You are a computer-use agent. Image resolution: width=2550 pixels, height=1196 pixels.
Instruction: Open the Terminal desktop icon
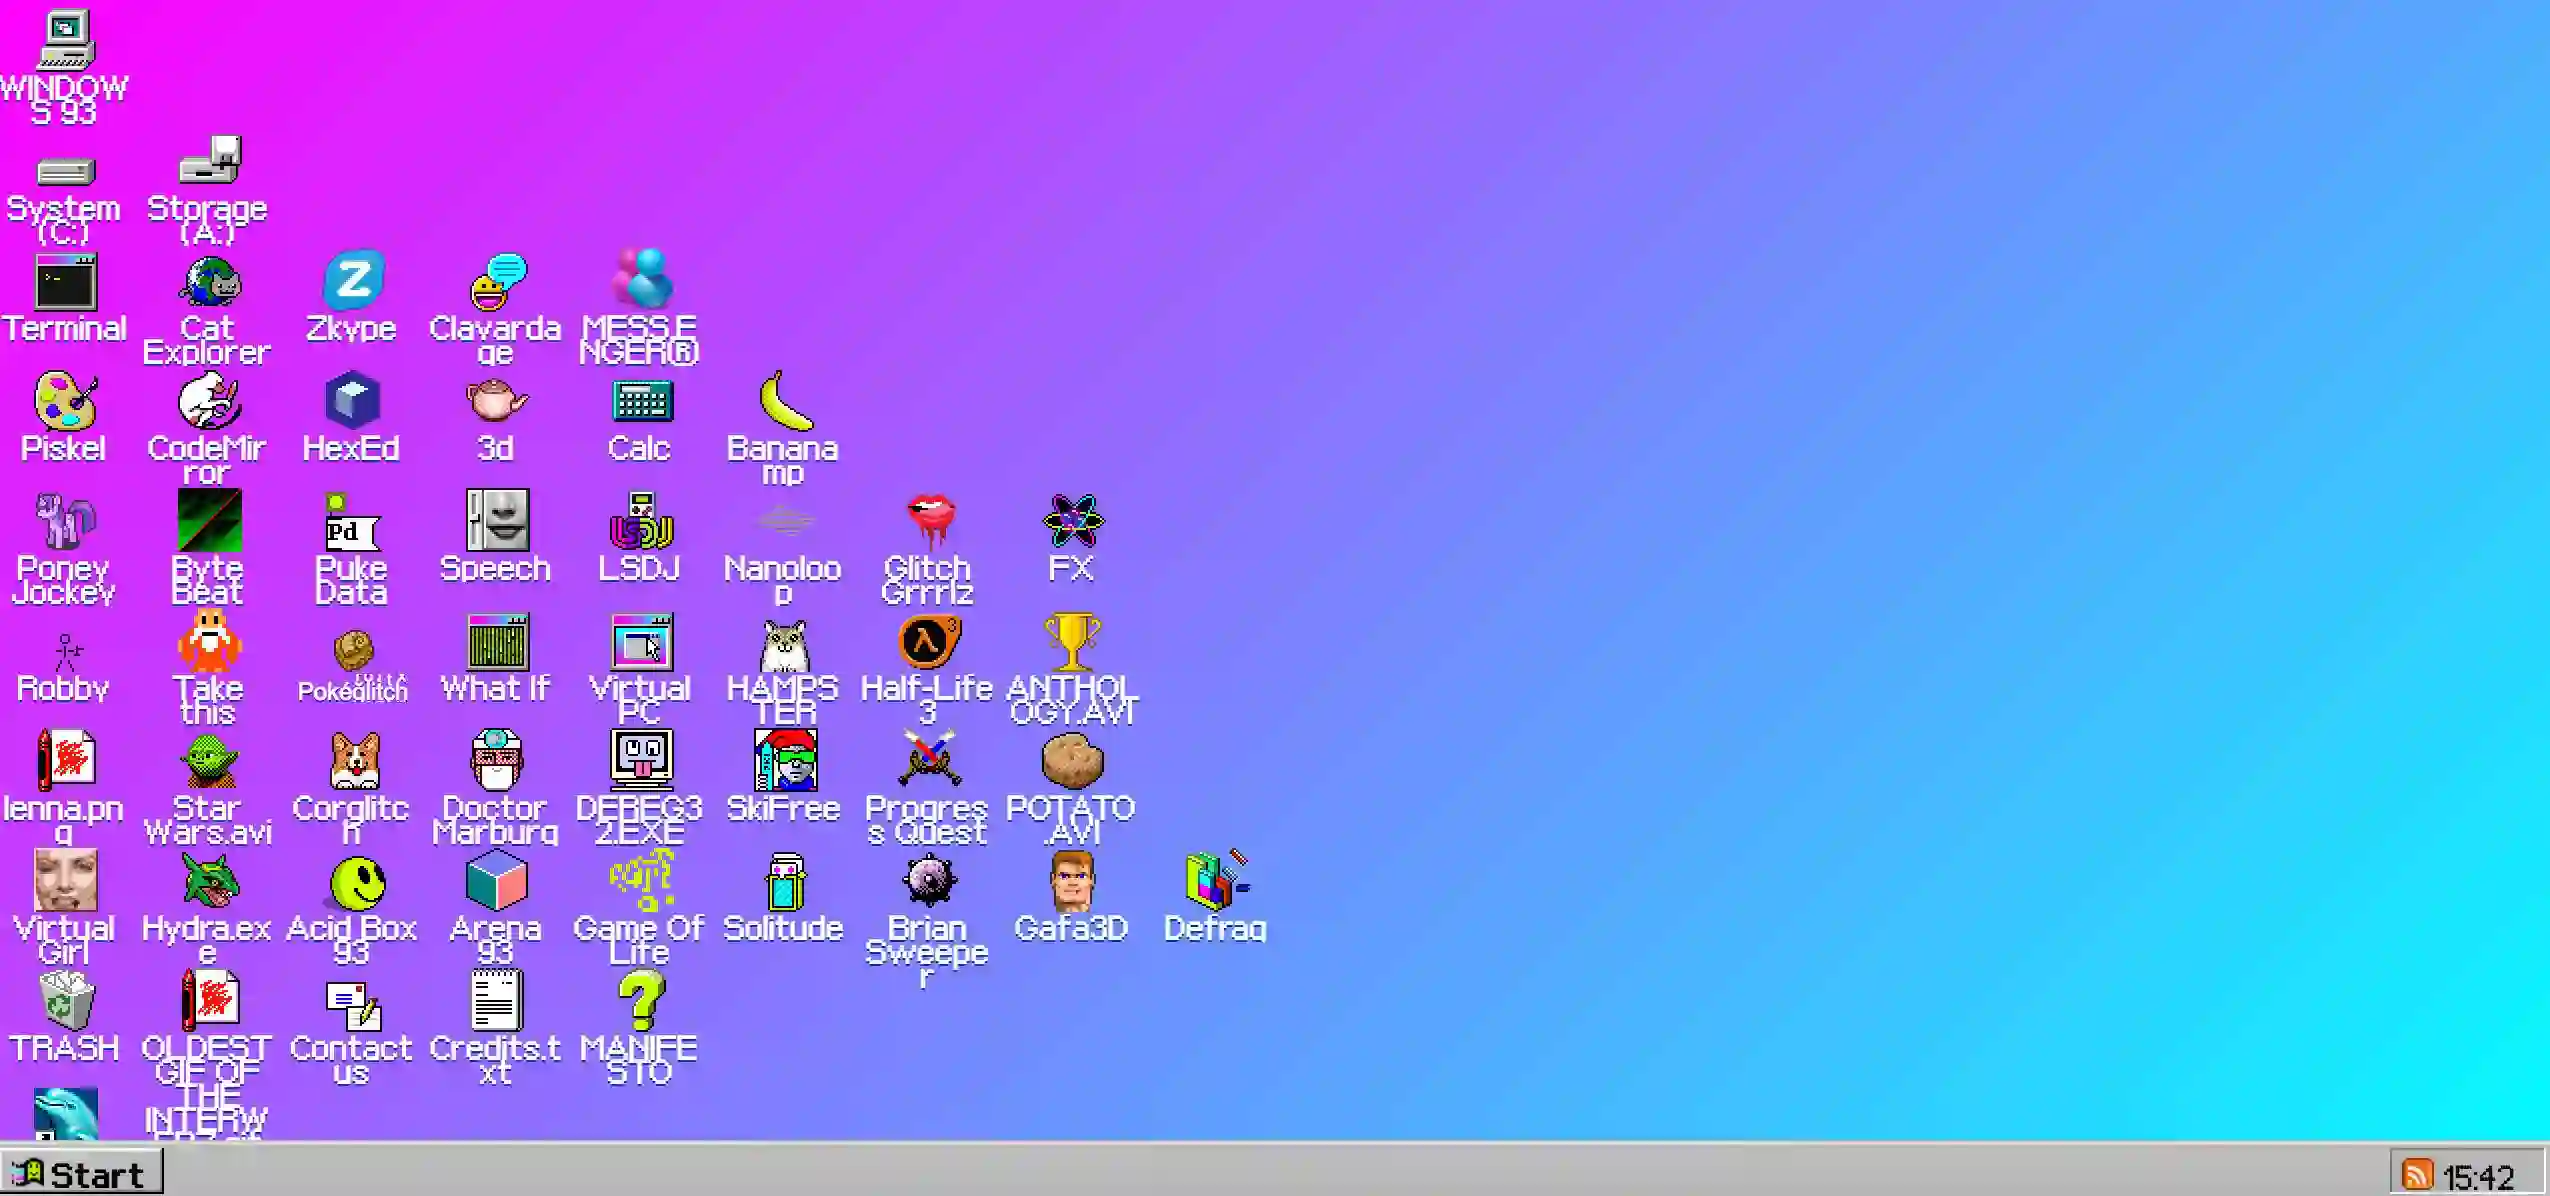click(x=65, y=284)
